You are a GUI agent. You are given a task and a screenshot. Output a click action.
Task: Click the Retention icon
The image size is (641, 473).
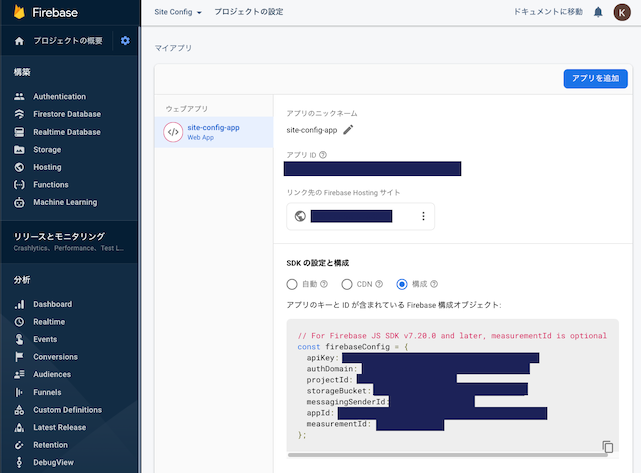(x=19, y=445)
